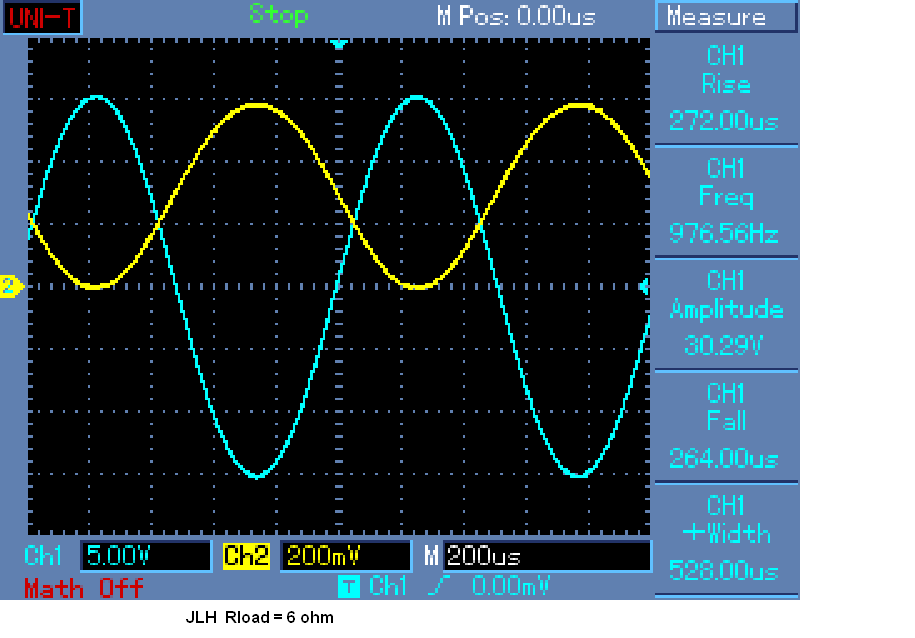Image resolution: width=915 pixels, height=638 pixels.
Task: Click the yellow channel 2 ground marker
Action: [x=12, y=286]
